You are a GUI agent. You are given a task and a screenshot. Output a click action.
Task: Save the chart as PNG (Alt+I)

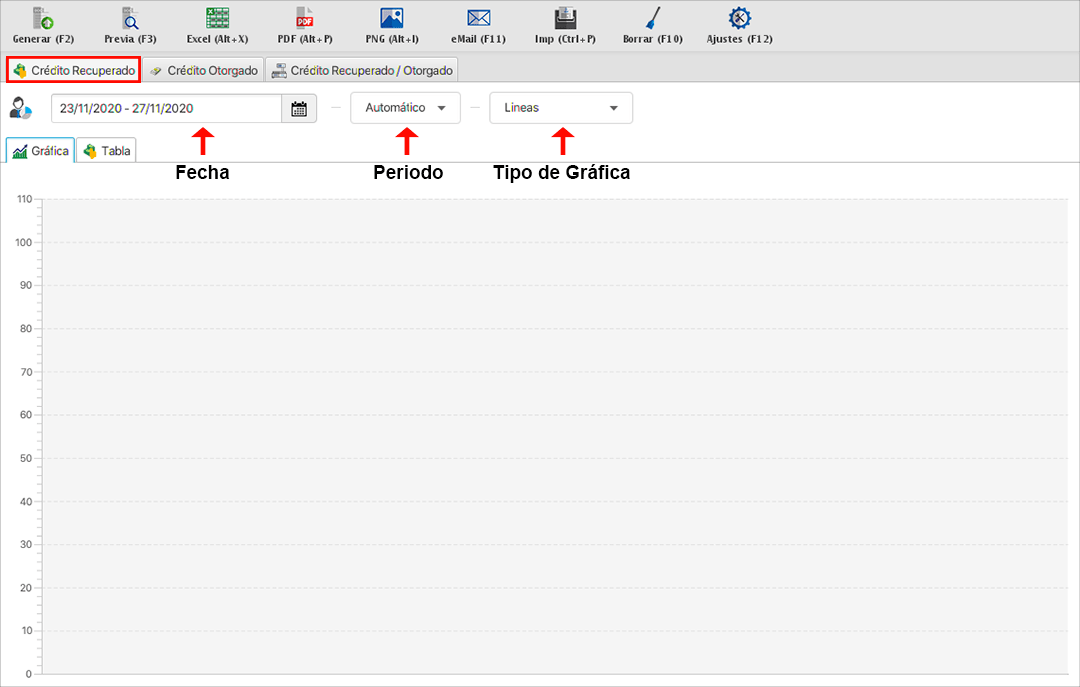click(x=391, y=18)
